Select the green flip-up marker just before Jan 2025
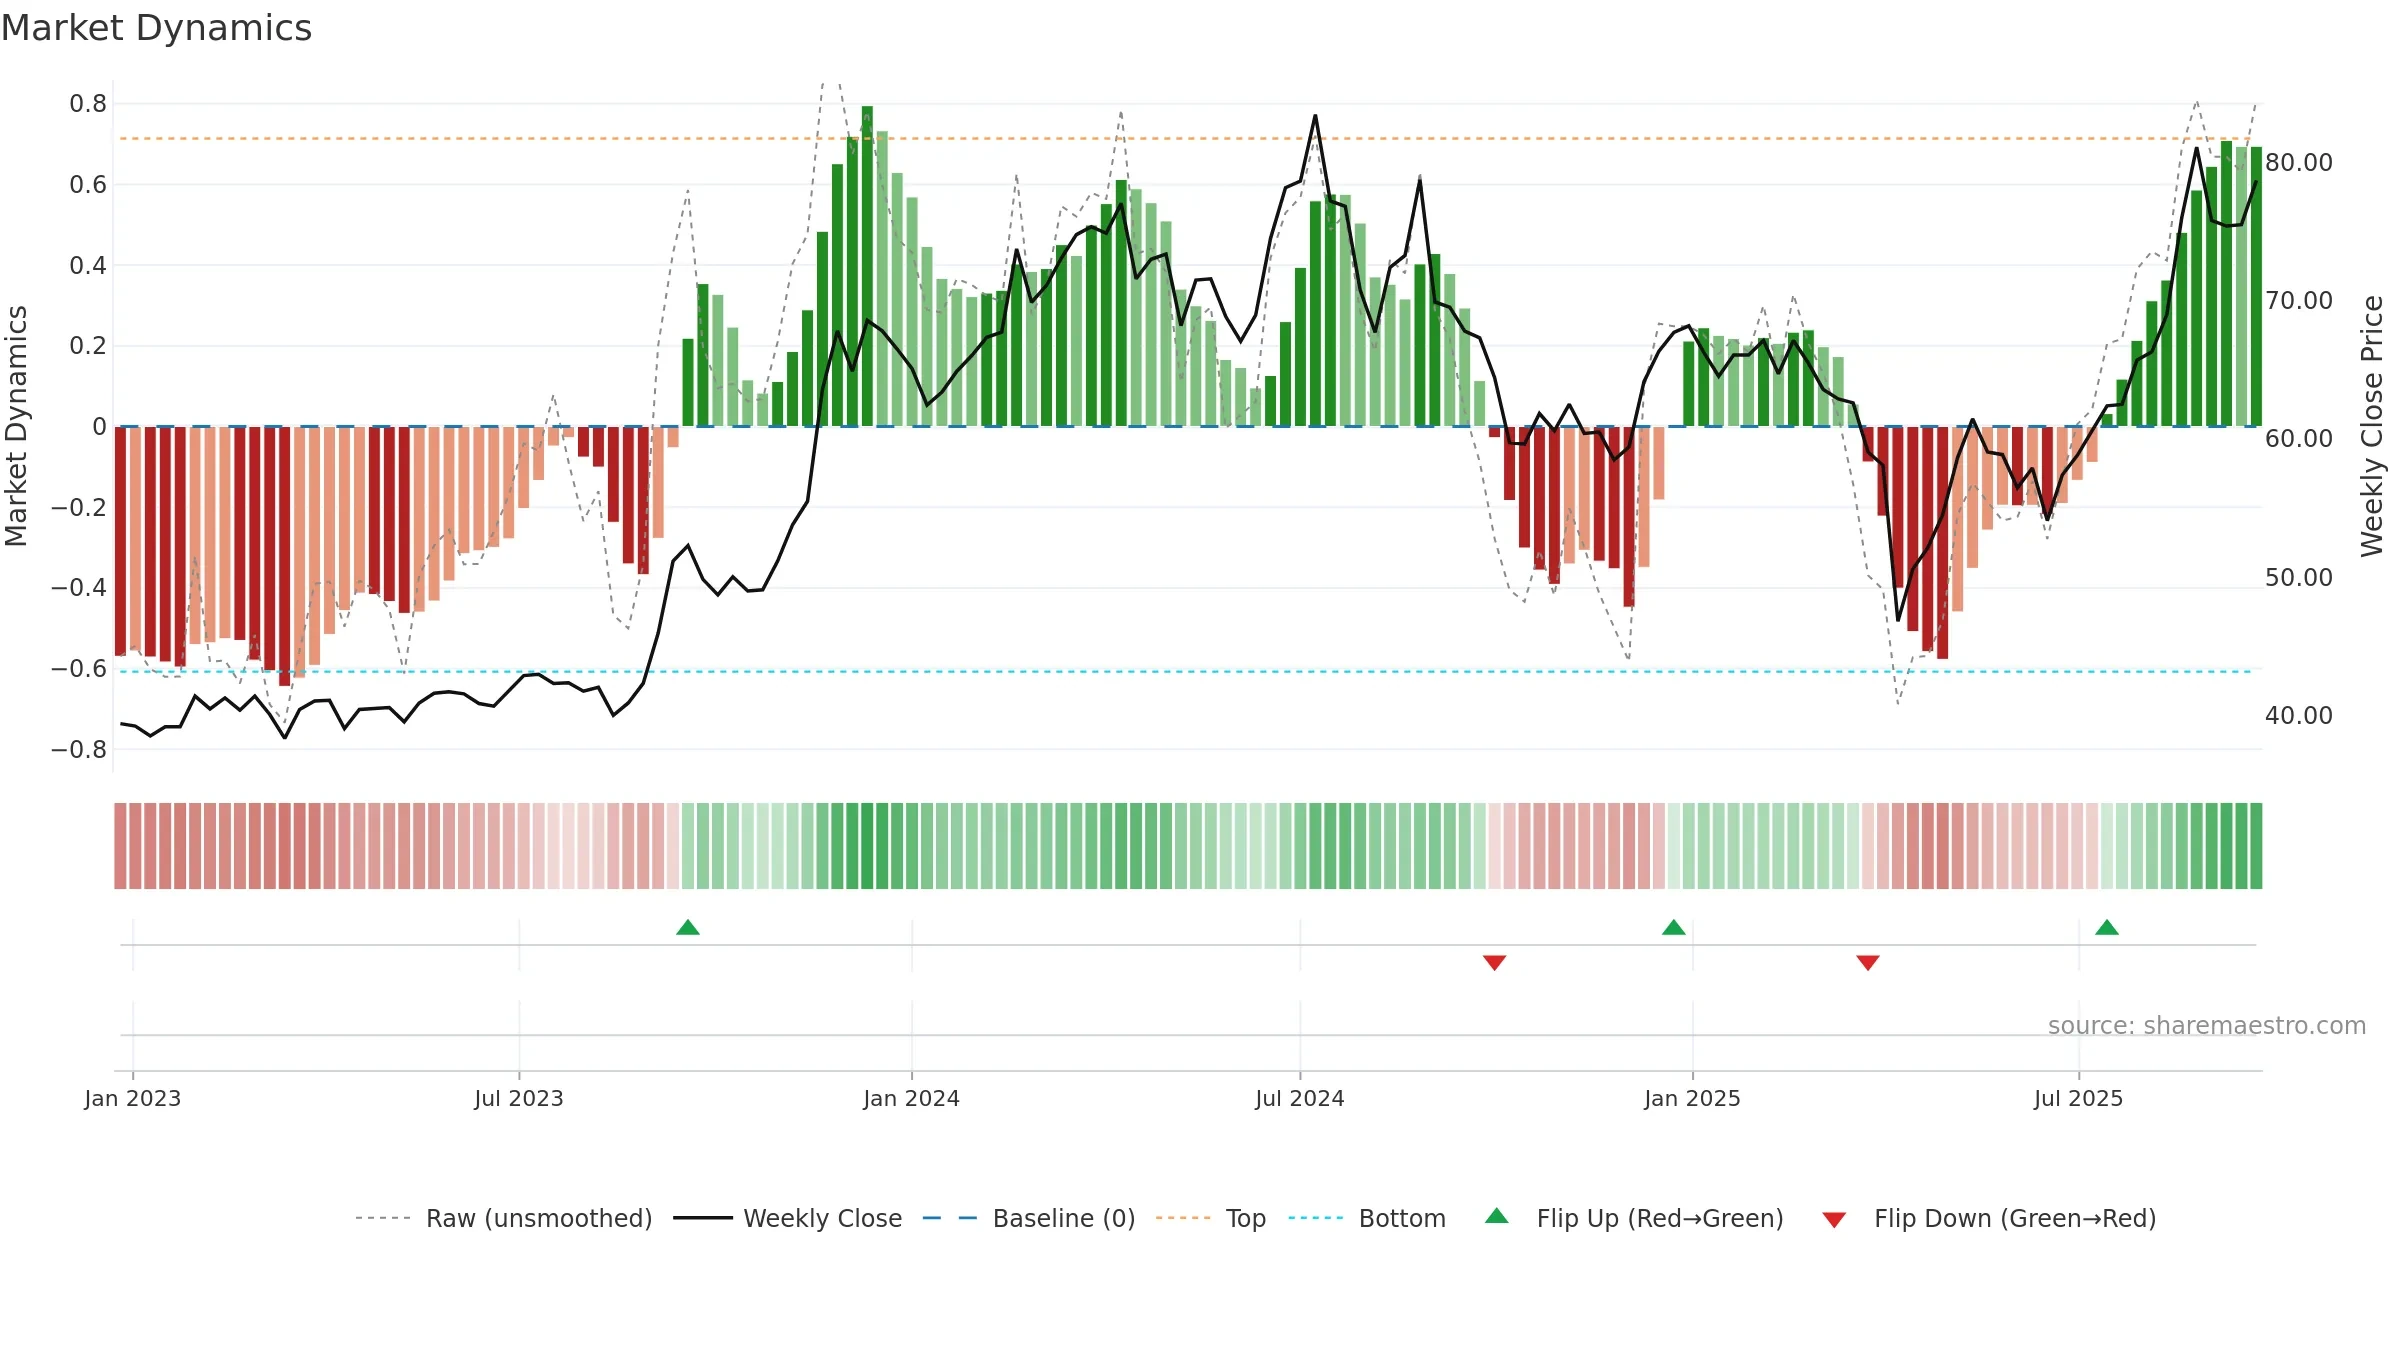This screenshot has width=2400, height=1350. coord(1674,927)
